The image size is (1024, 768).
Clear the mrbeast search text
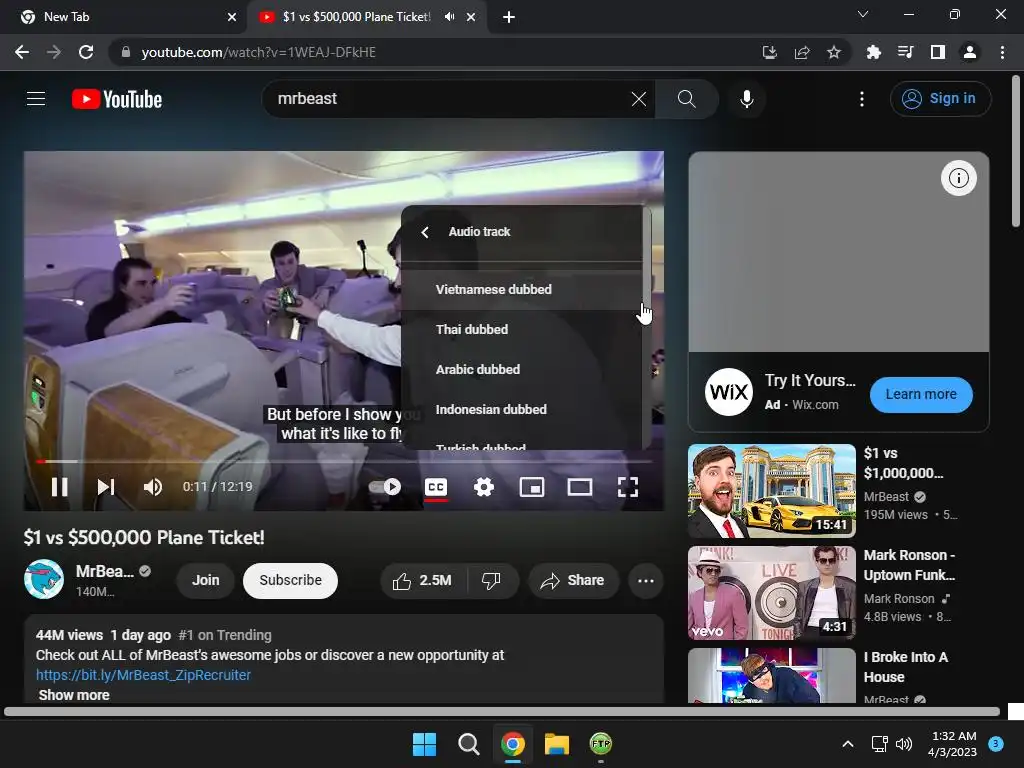(x=639, y=99)
